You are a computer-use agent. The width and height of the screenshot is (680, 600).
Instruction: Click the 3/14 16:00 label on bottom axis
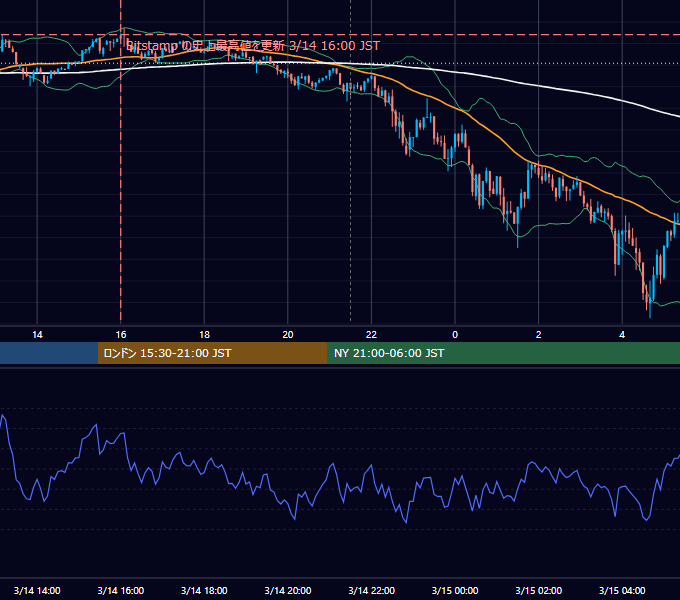(121, 590)
